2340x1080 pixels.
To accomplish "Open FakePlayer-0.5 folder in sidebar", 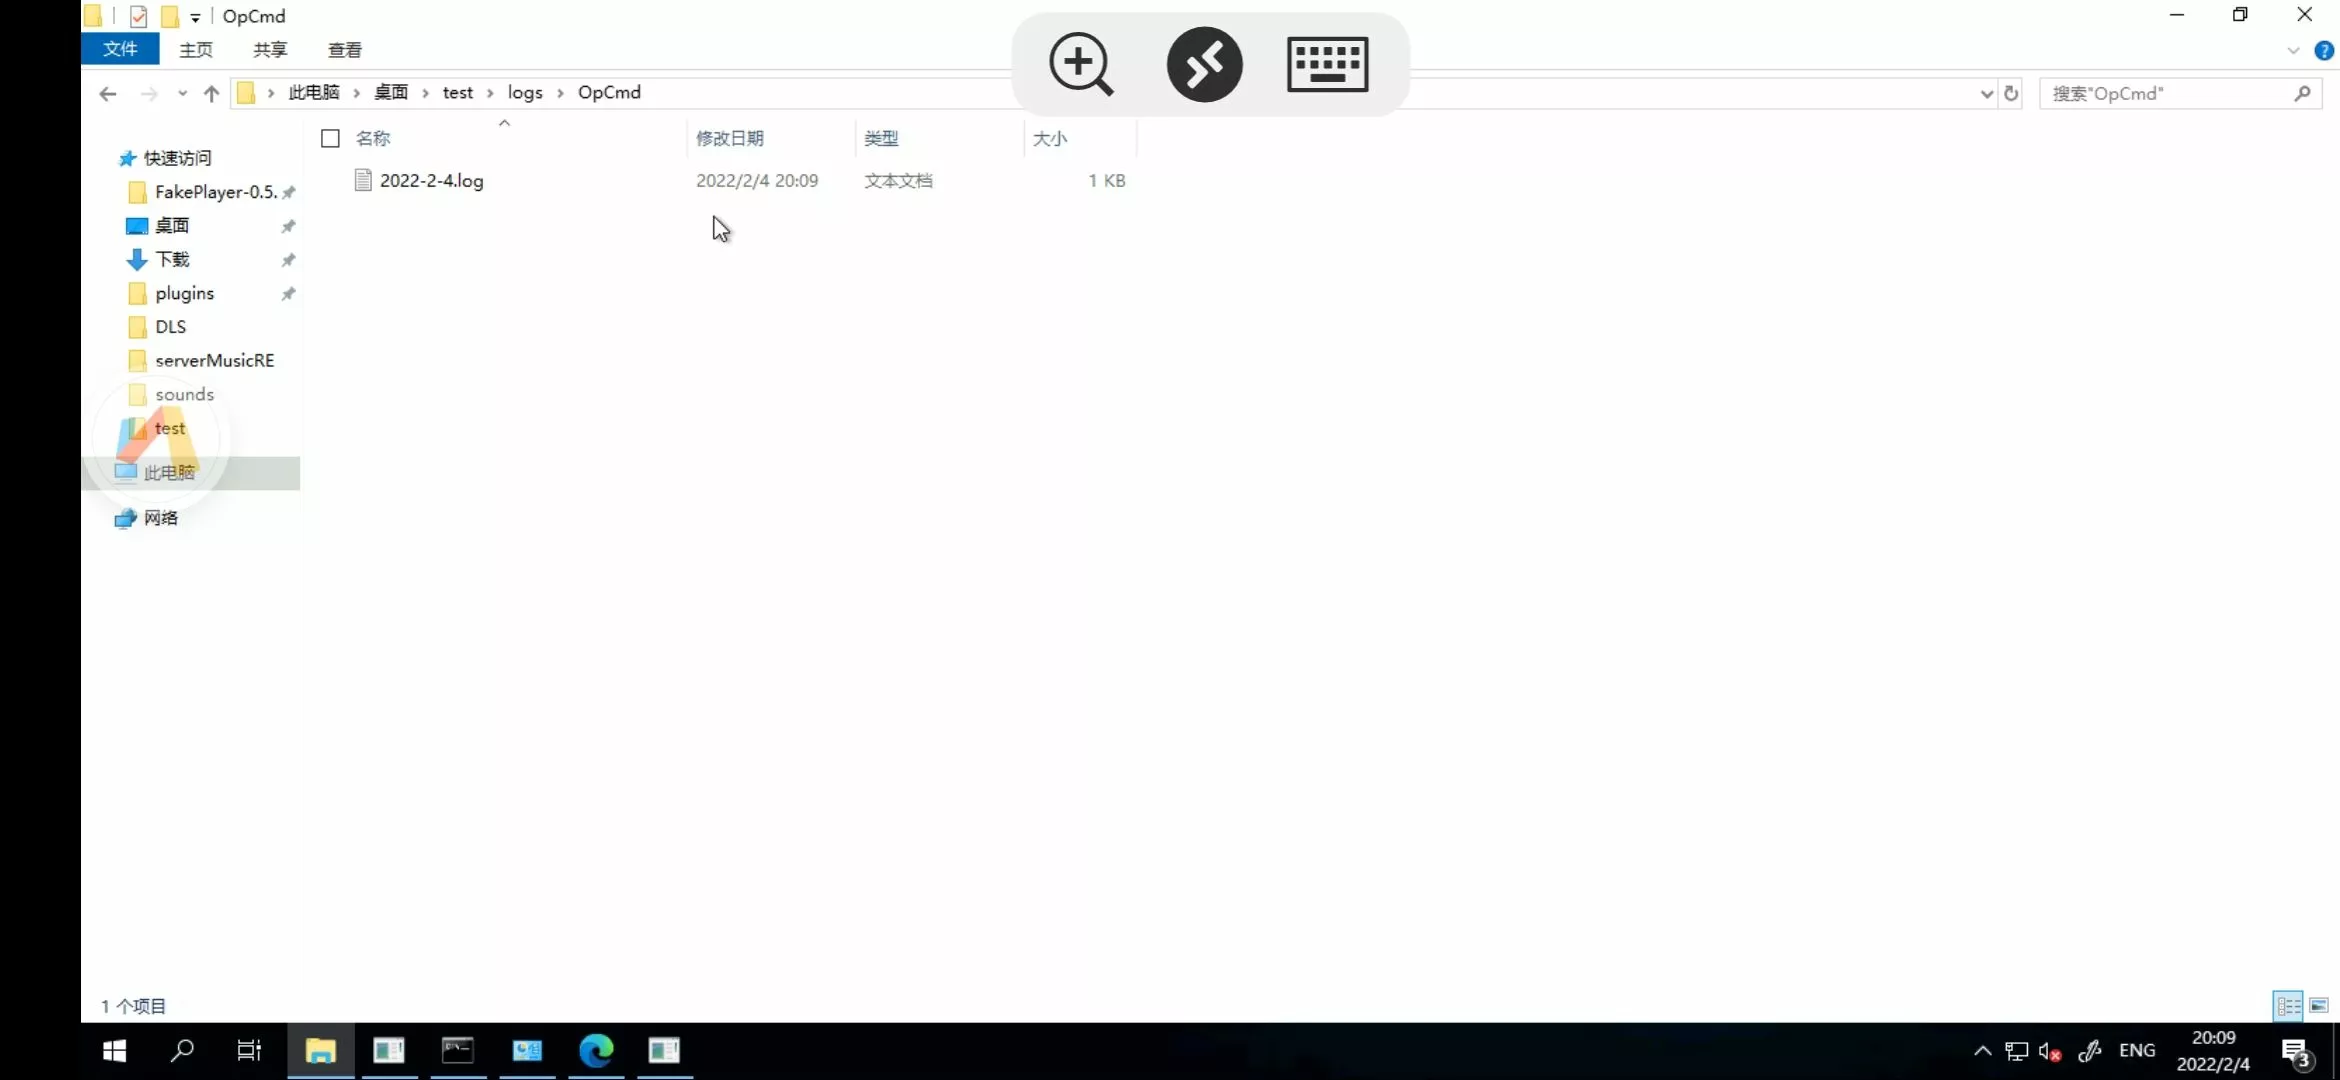I will (x=216, y=192).
